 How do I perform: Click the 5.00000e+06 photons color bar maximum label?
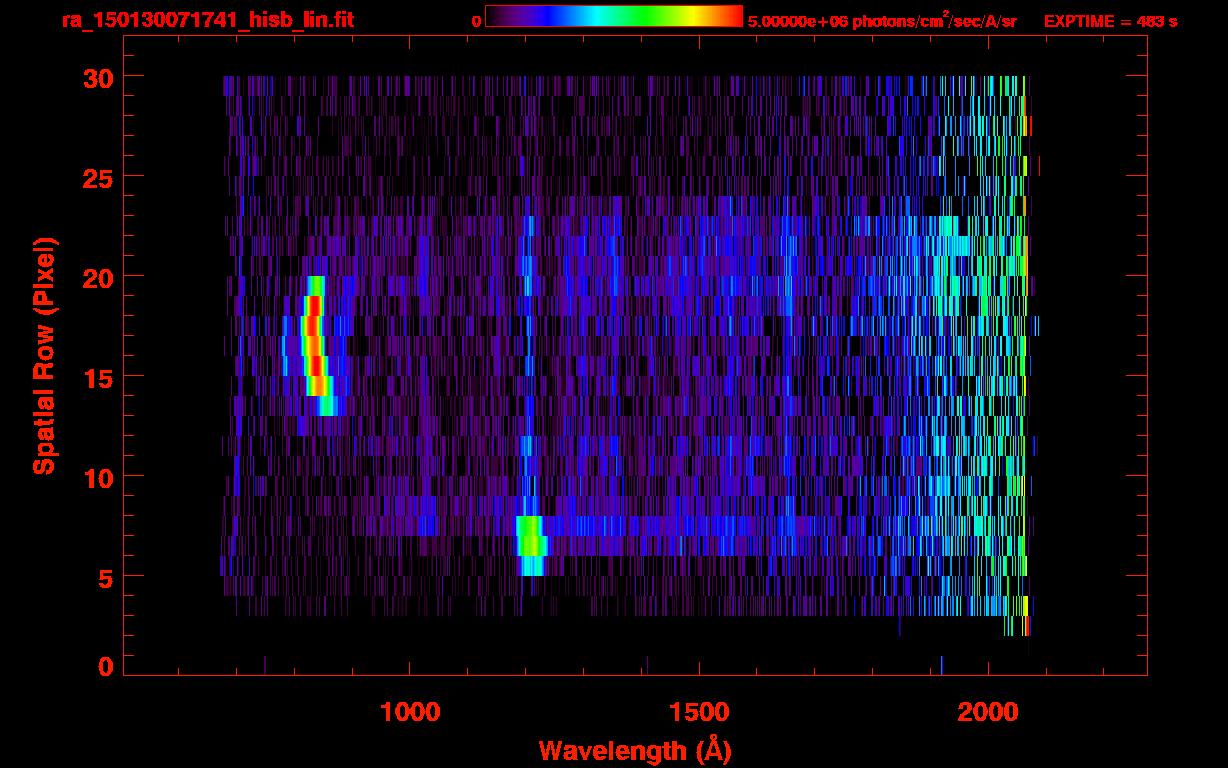882,21
